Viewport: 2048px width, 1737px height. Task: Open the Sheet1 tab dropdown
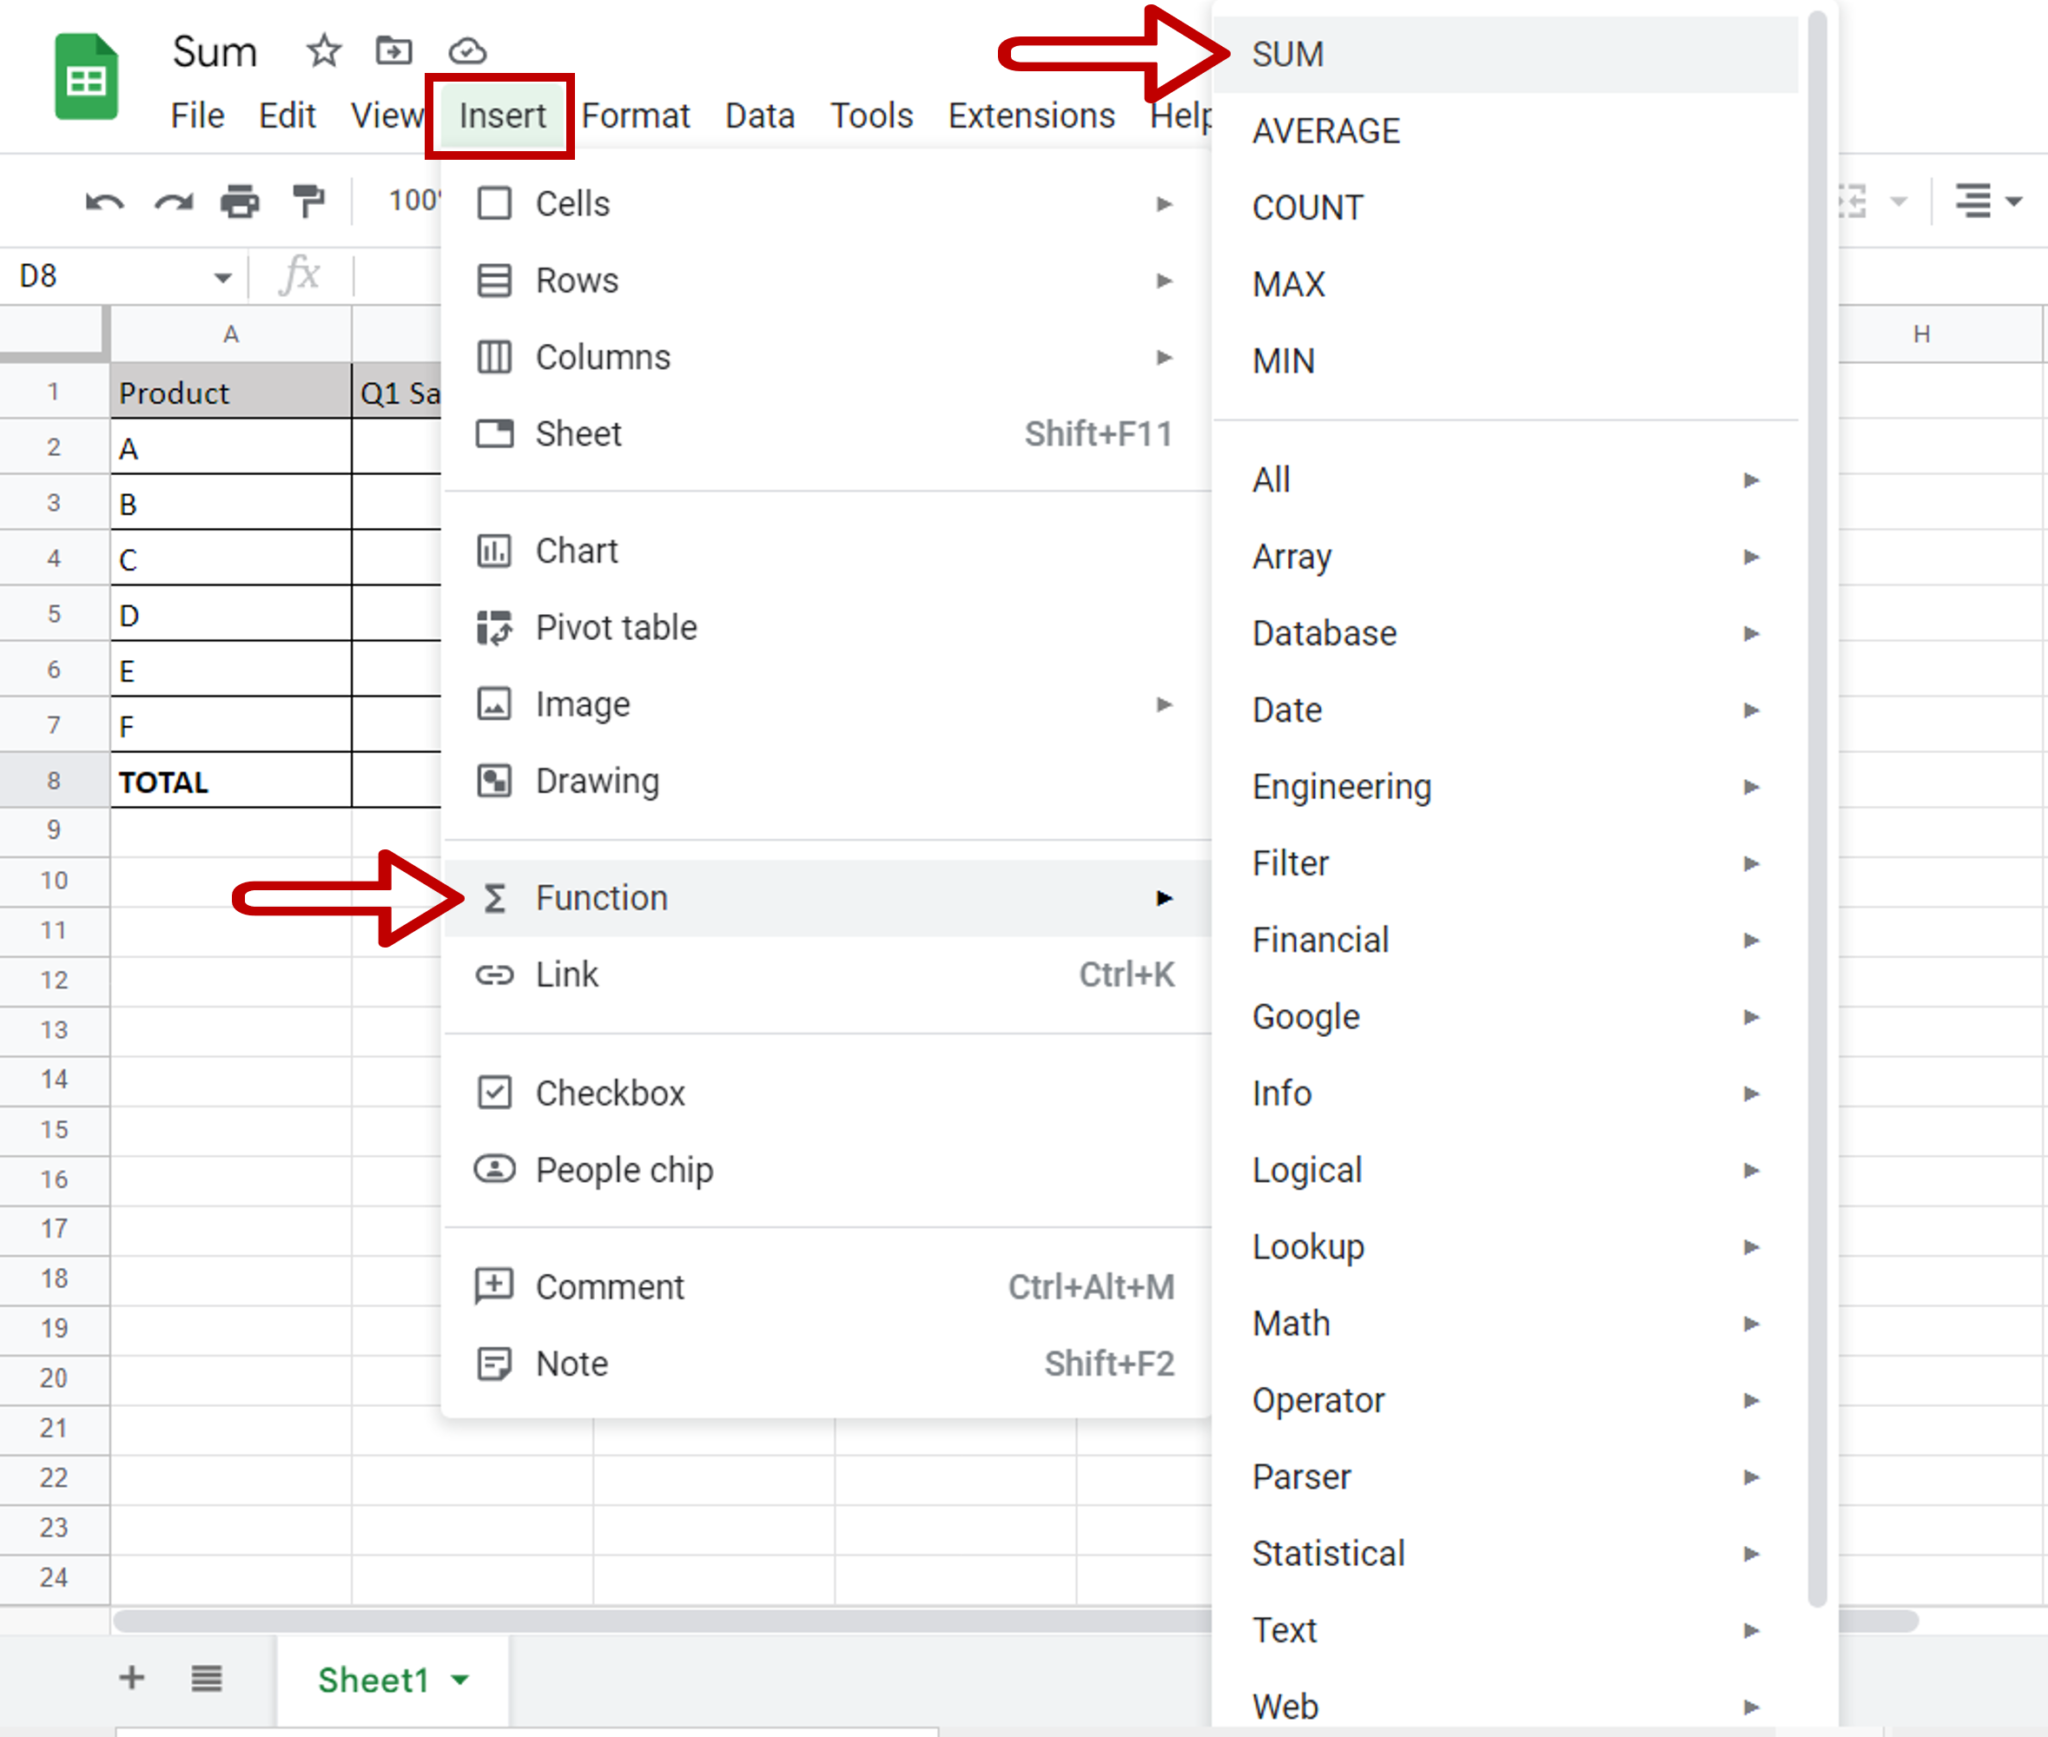pos(461,1681)
